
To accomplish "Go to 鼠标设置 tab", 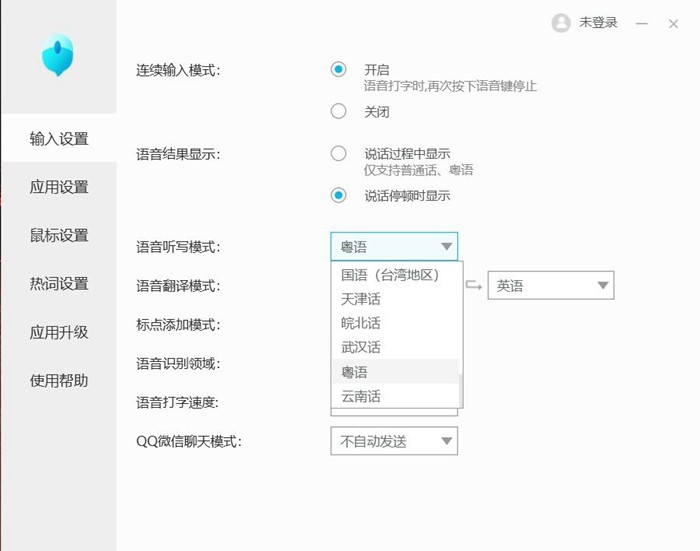I will tap(59, 235).
